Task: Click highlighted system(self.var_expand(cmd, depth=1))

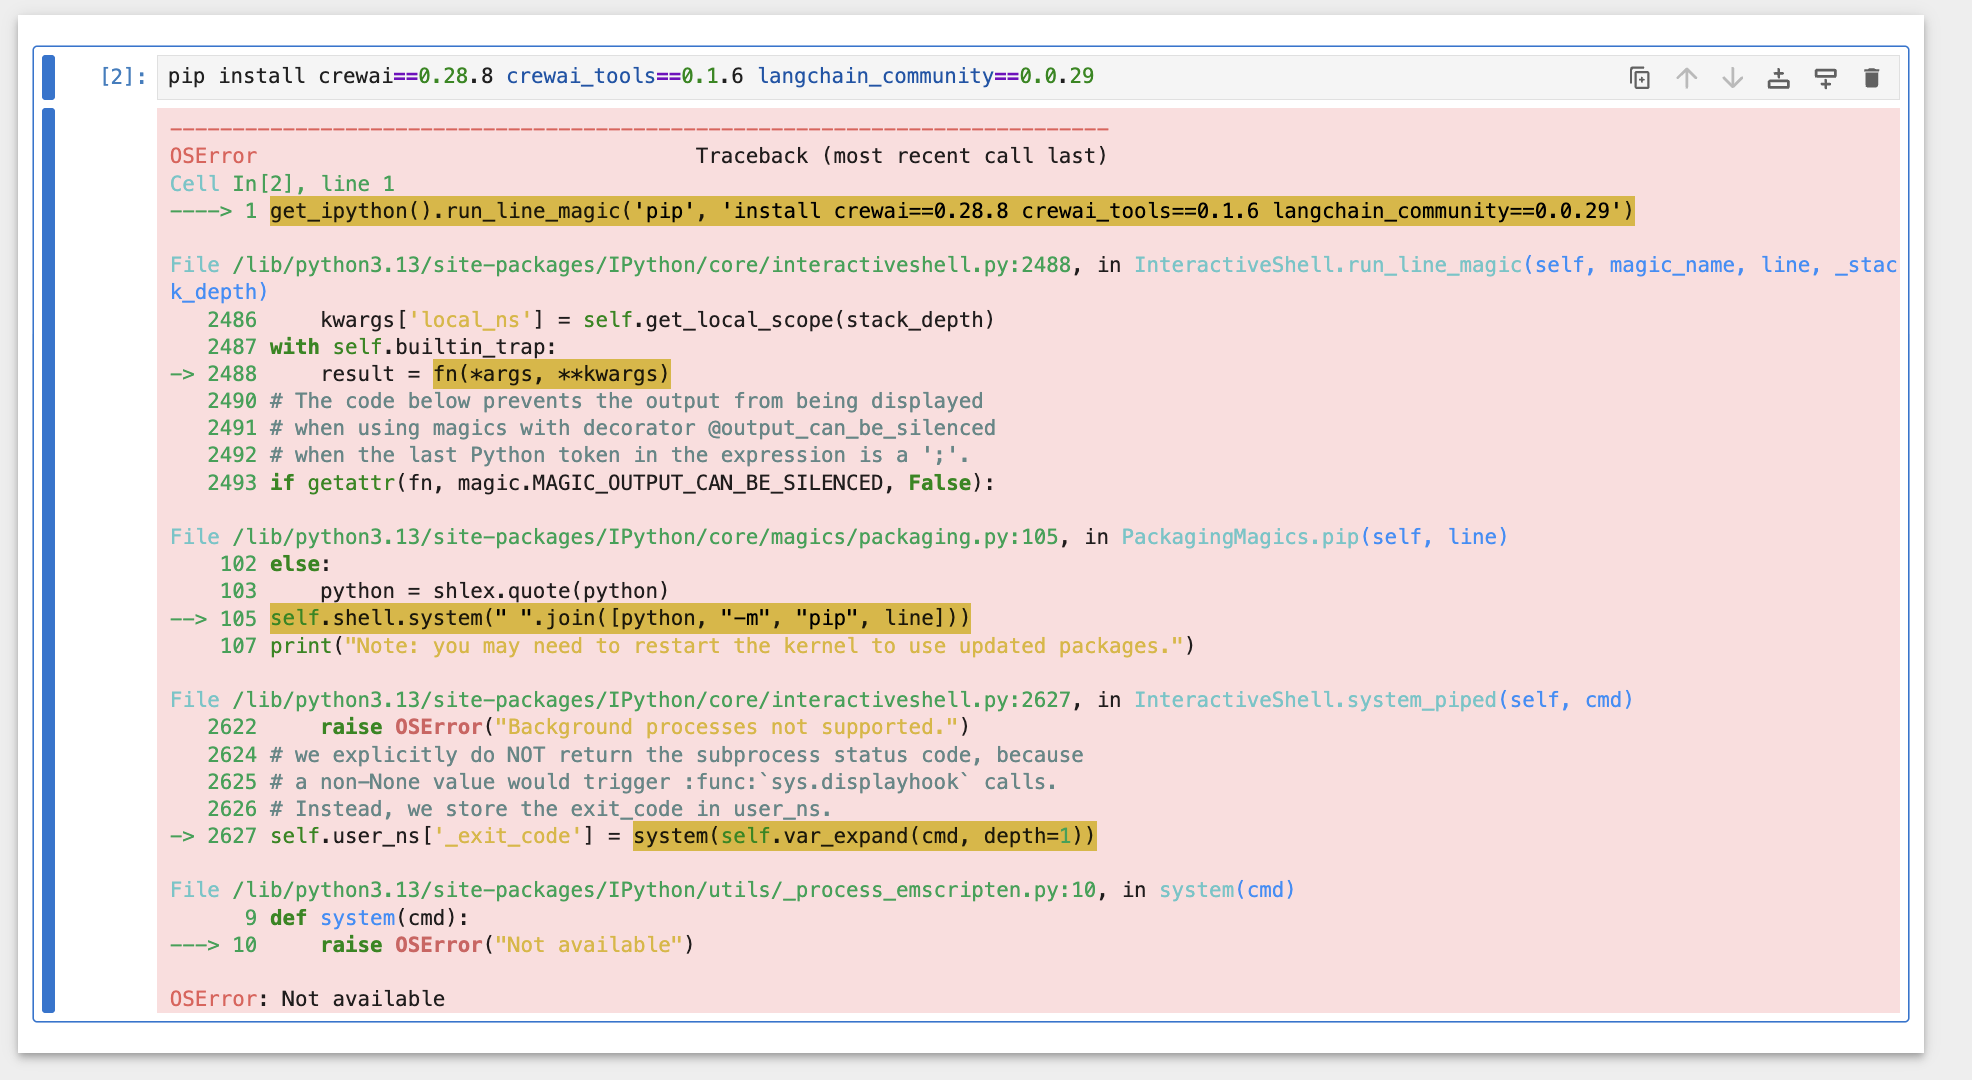Action: click(x=864, y=836)
